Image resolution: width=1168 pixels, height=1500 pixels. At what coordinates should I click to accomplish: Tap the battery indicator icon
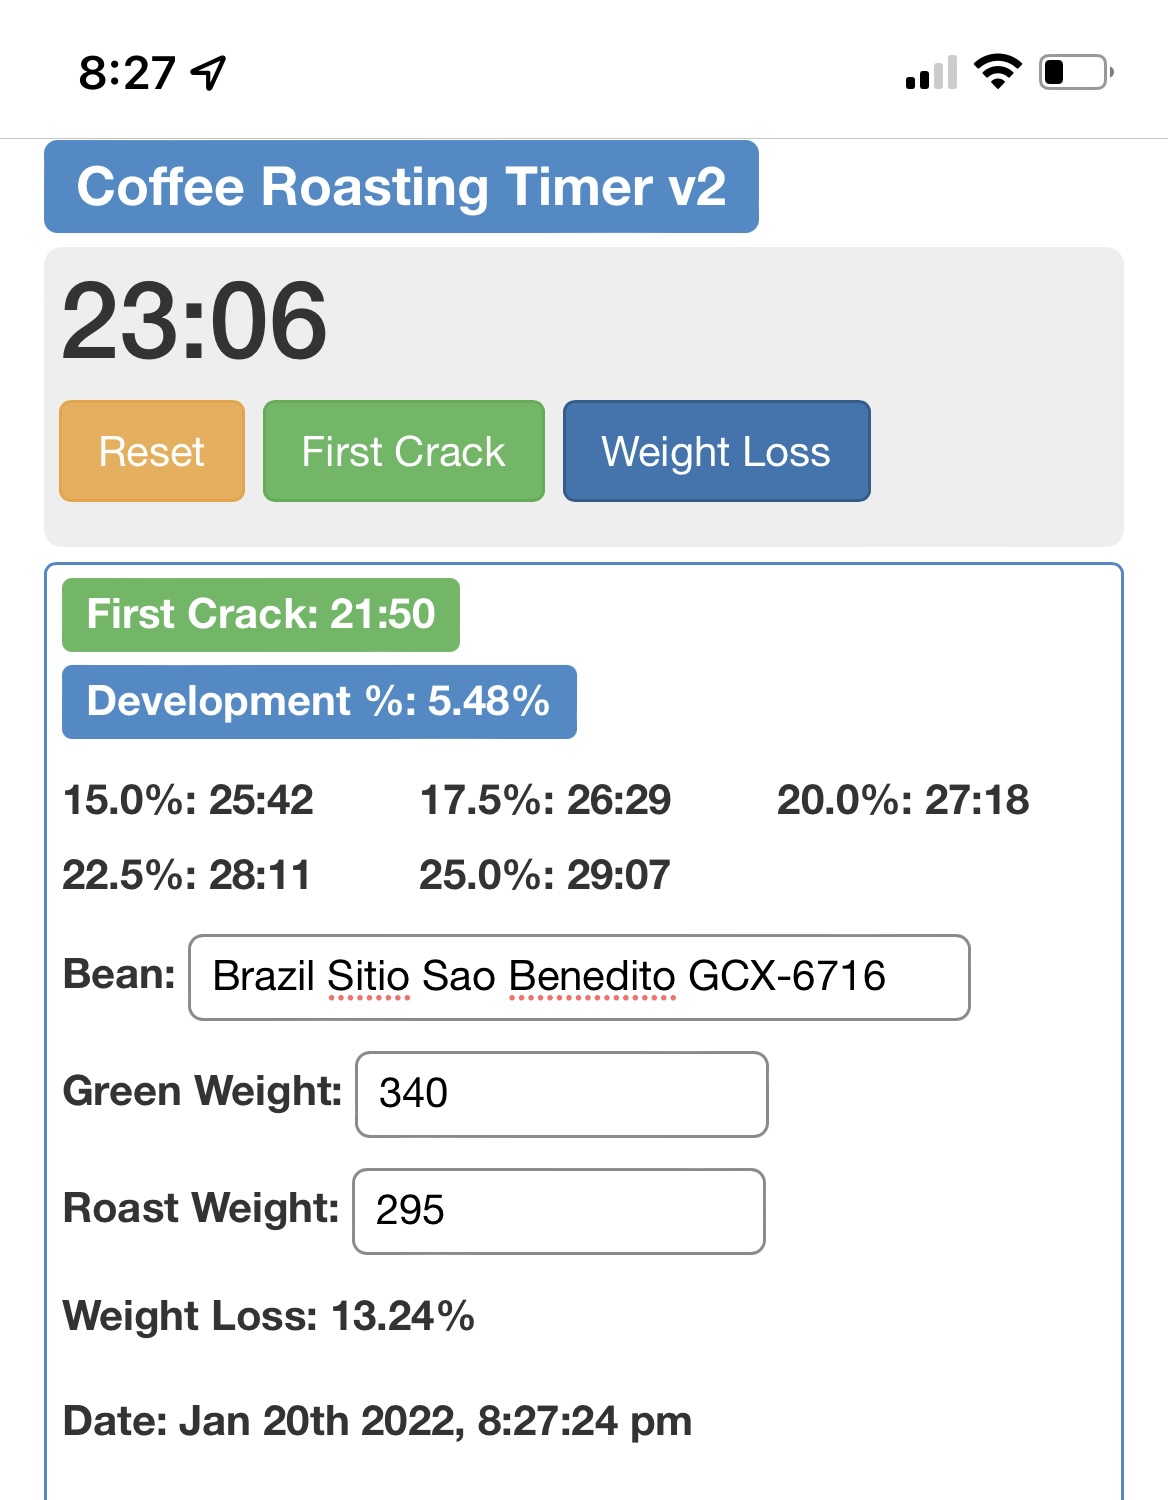[x=1076, y=72]
